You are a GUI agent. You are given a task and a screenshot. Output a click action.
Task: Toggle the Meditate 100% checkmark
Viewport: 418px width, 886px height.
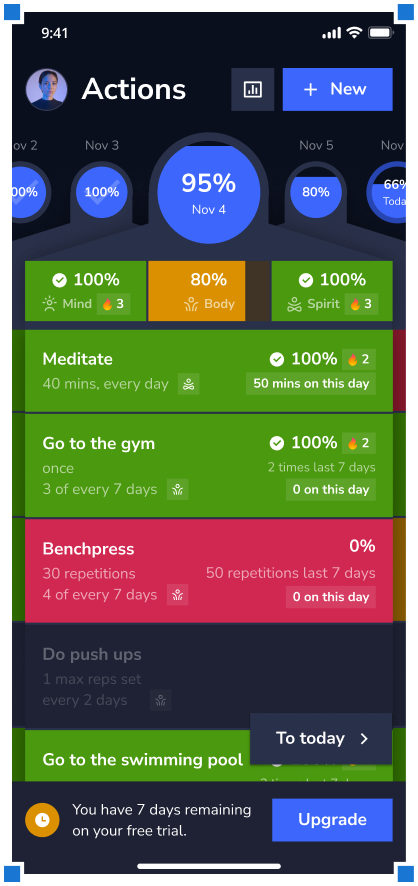click(276, 359)
